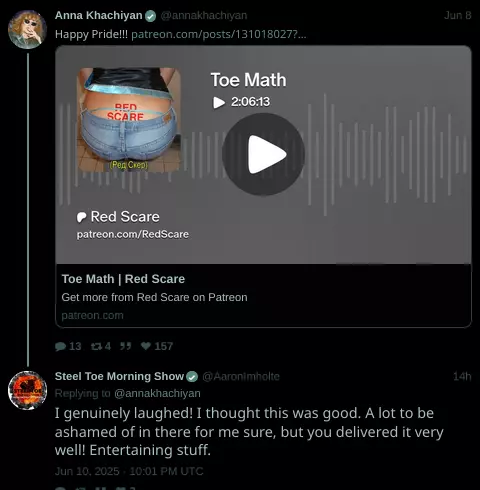This screenshot has width=480, height=490.
Task: Open Steel Toe Morning Show avatar
Action: tap(27, 390)
